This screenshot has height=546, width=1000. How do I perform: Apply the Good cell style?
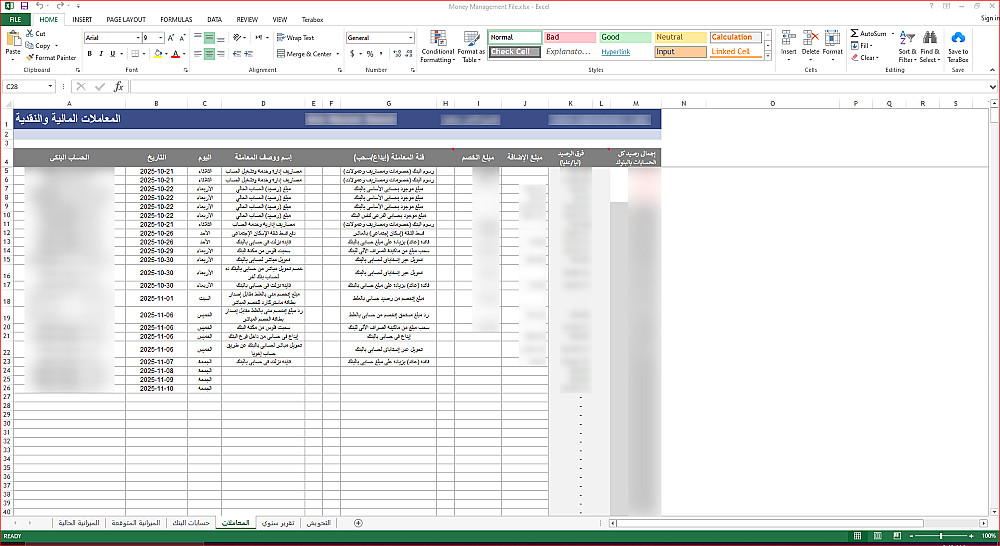coord(626,38)
